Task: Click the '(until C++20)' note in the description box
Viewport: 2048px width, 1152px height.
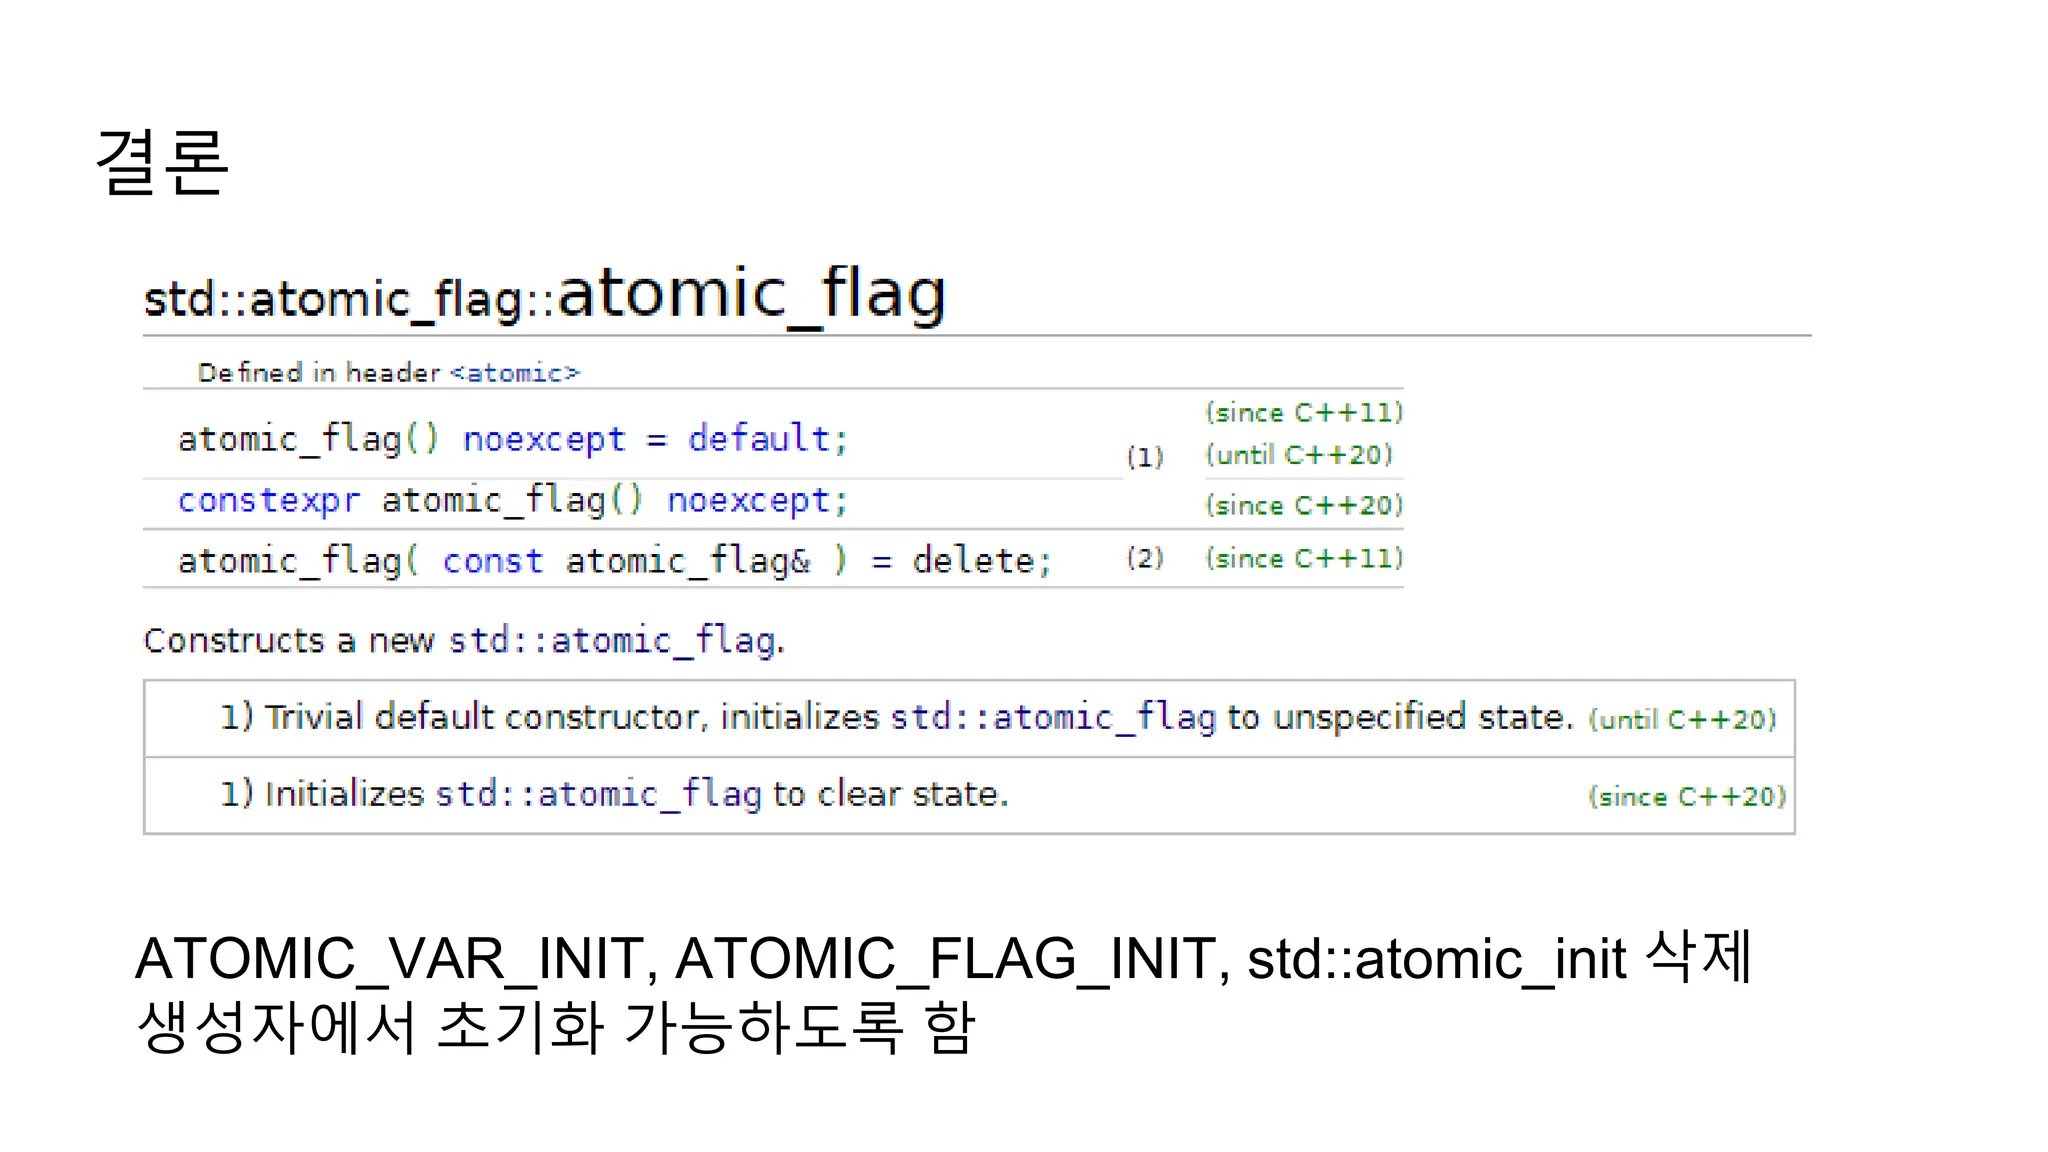Action: coord(1682,720)
